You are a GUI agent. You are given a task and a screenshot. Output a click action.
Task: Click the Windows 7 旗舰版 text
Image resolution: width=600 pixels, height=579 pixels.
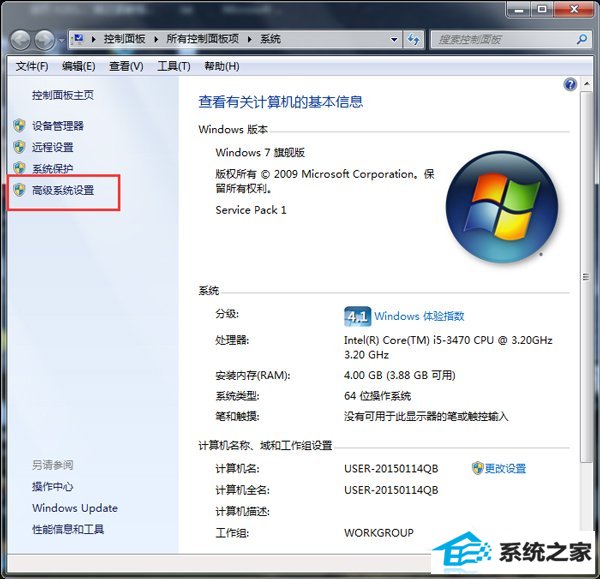coord(260,153)
